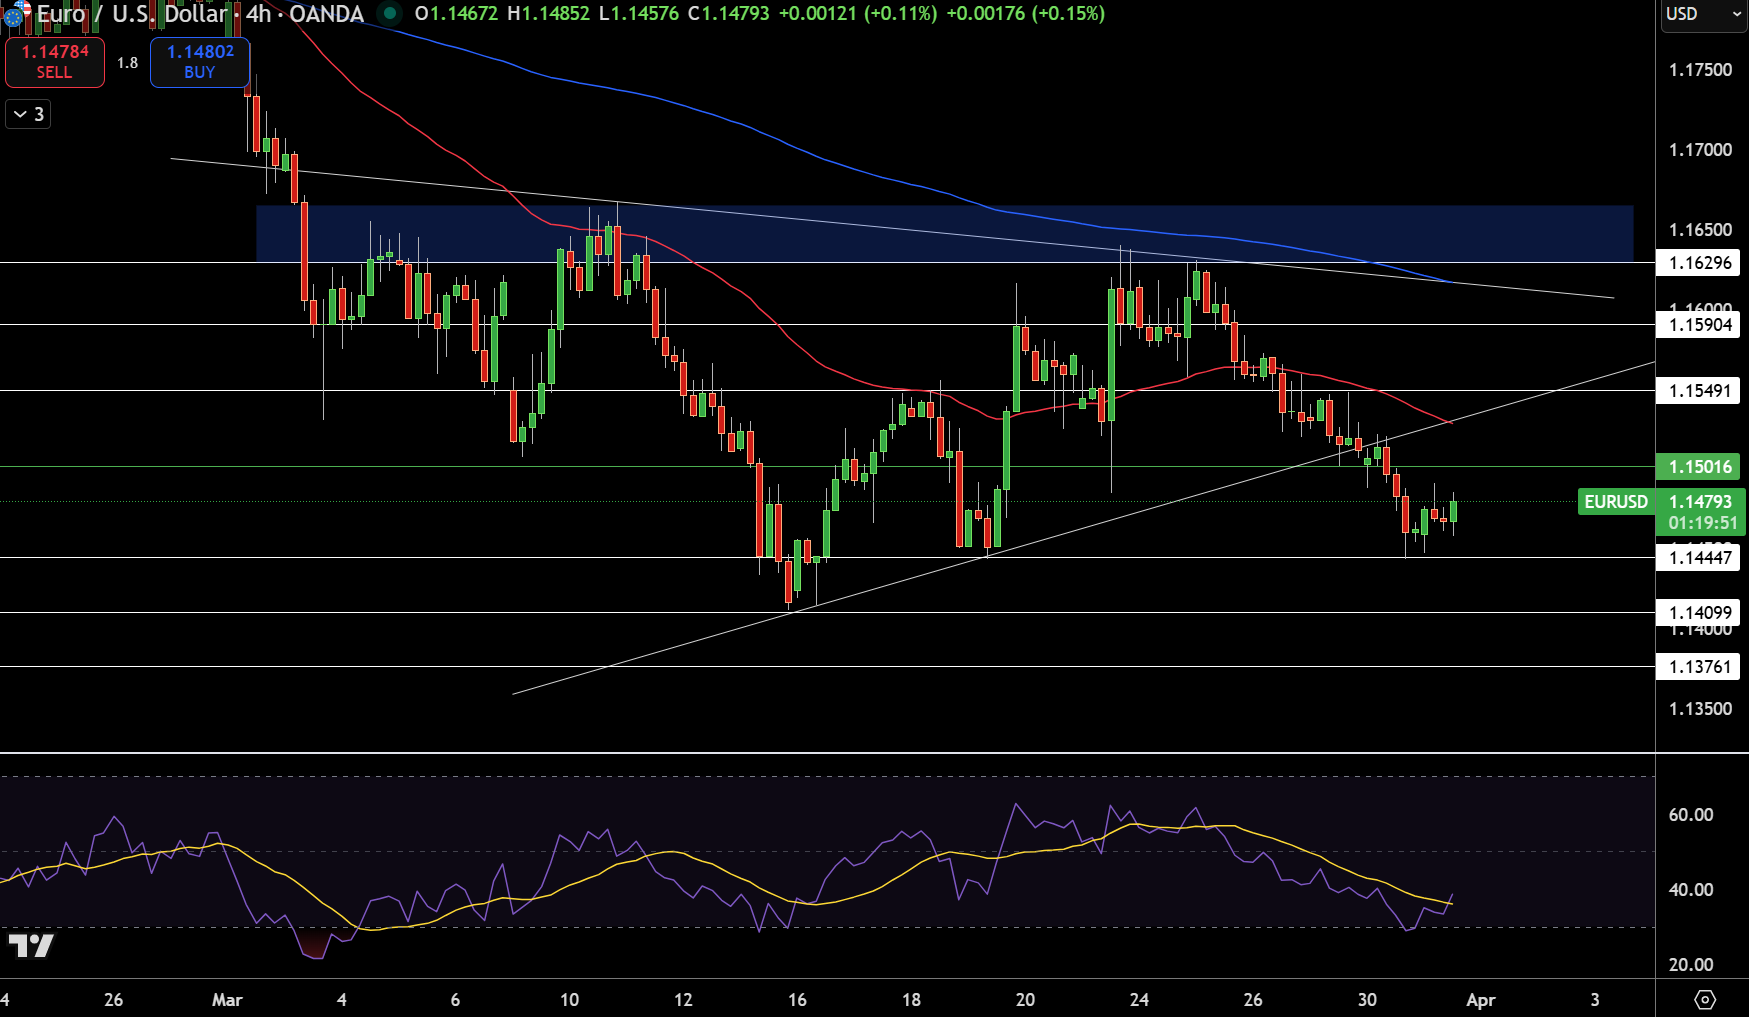
Task: Click the 1.17500 price scale label
Action: pos(1700,70)
